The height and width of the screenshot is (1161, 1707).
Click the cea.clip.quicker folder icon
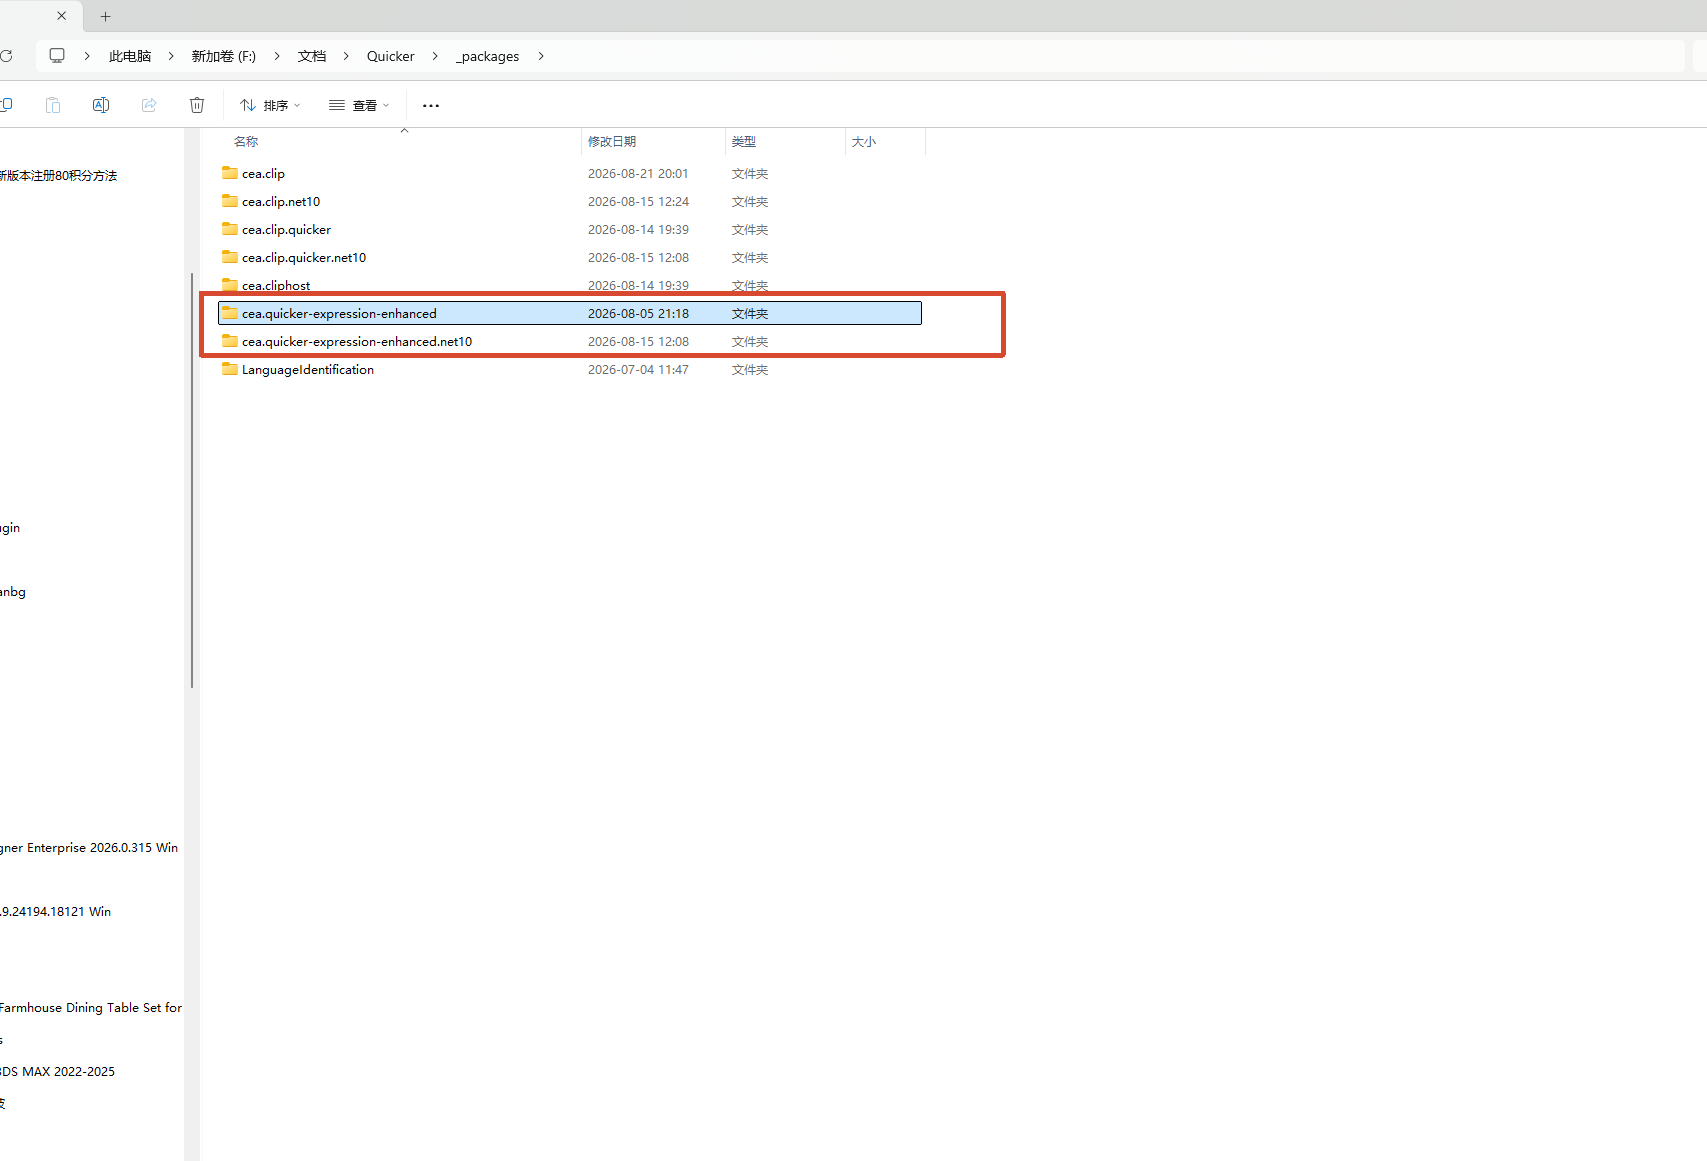pos(230,229)
